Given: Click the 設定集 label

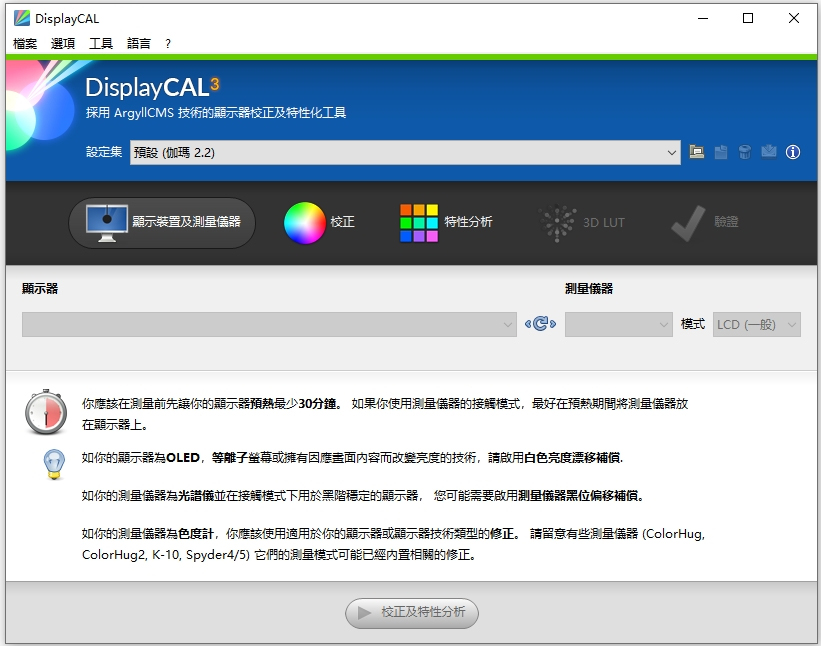Looking at the screenshot, I should coord(104,152).
